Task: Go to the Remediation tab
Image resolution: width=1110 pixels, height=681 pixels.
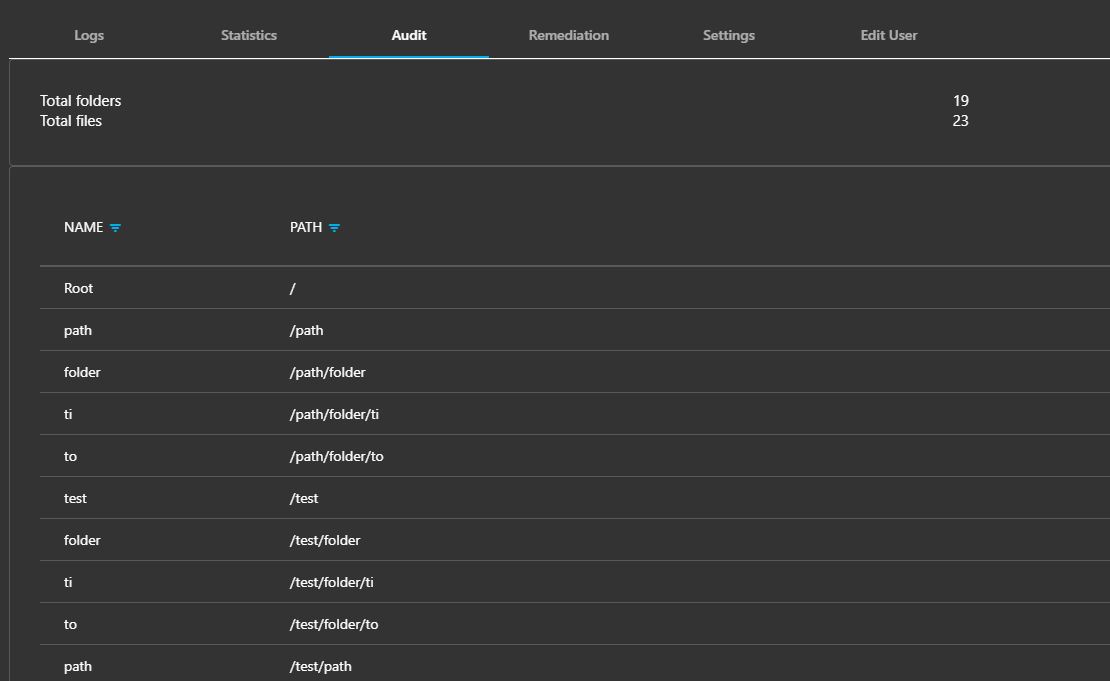Action: [x=568, y=35]
